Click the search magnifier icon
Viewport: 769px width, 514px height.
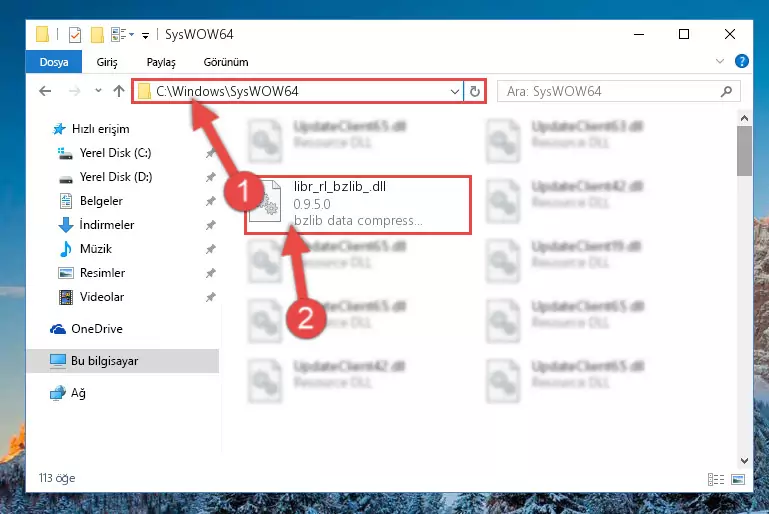pos(726,91)
